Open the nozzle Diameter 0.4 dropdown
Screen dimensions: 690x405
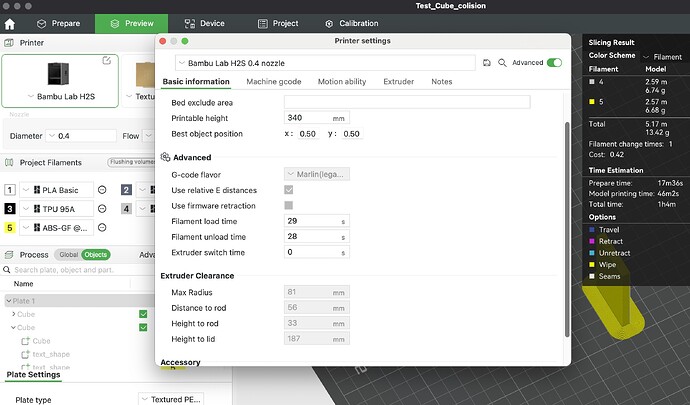point(81,136)
